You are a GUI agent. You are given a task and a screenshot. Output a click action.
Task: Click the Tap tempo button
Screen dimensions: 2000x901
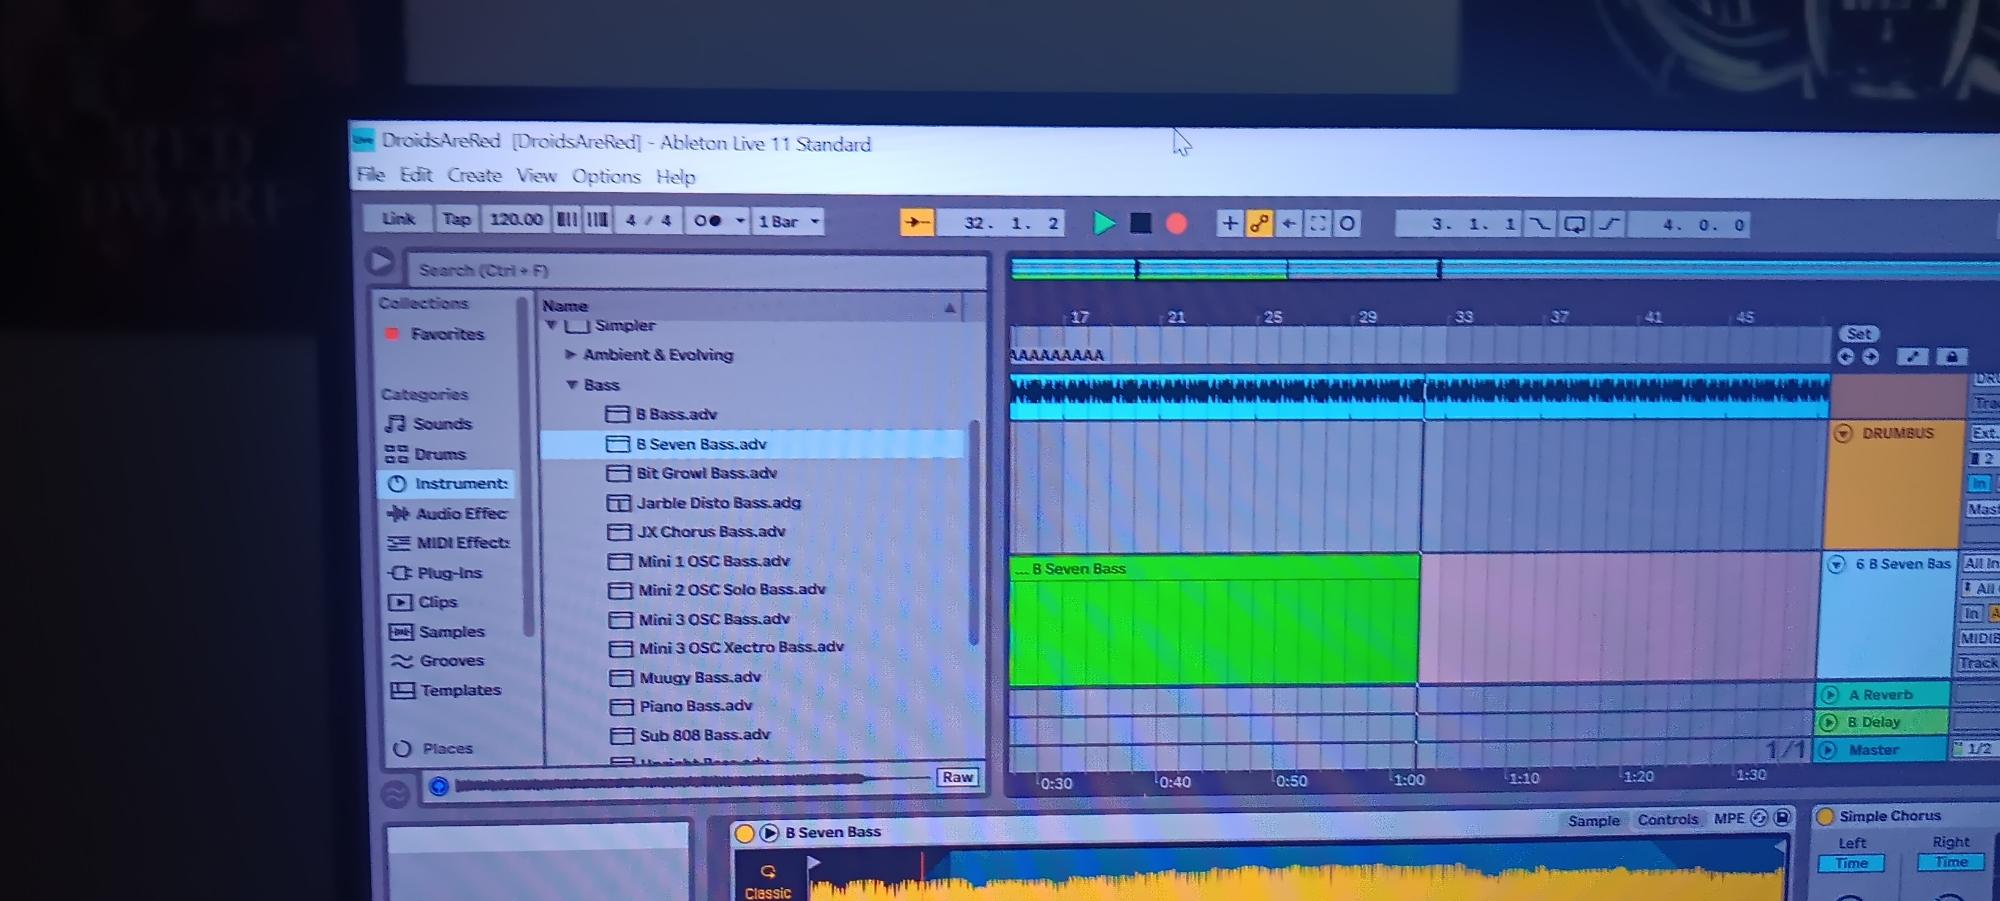(457, 219)
